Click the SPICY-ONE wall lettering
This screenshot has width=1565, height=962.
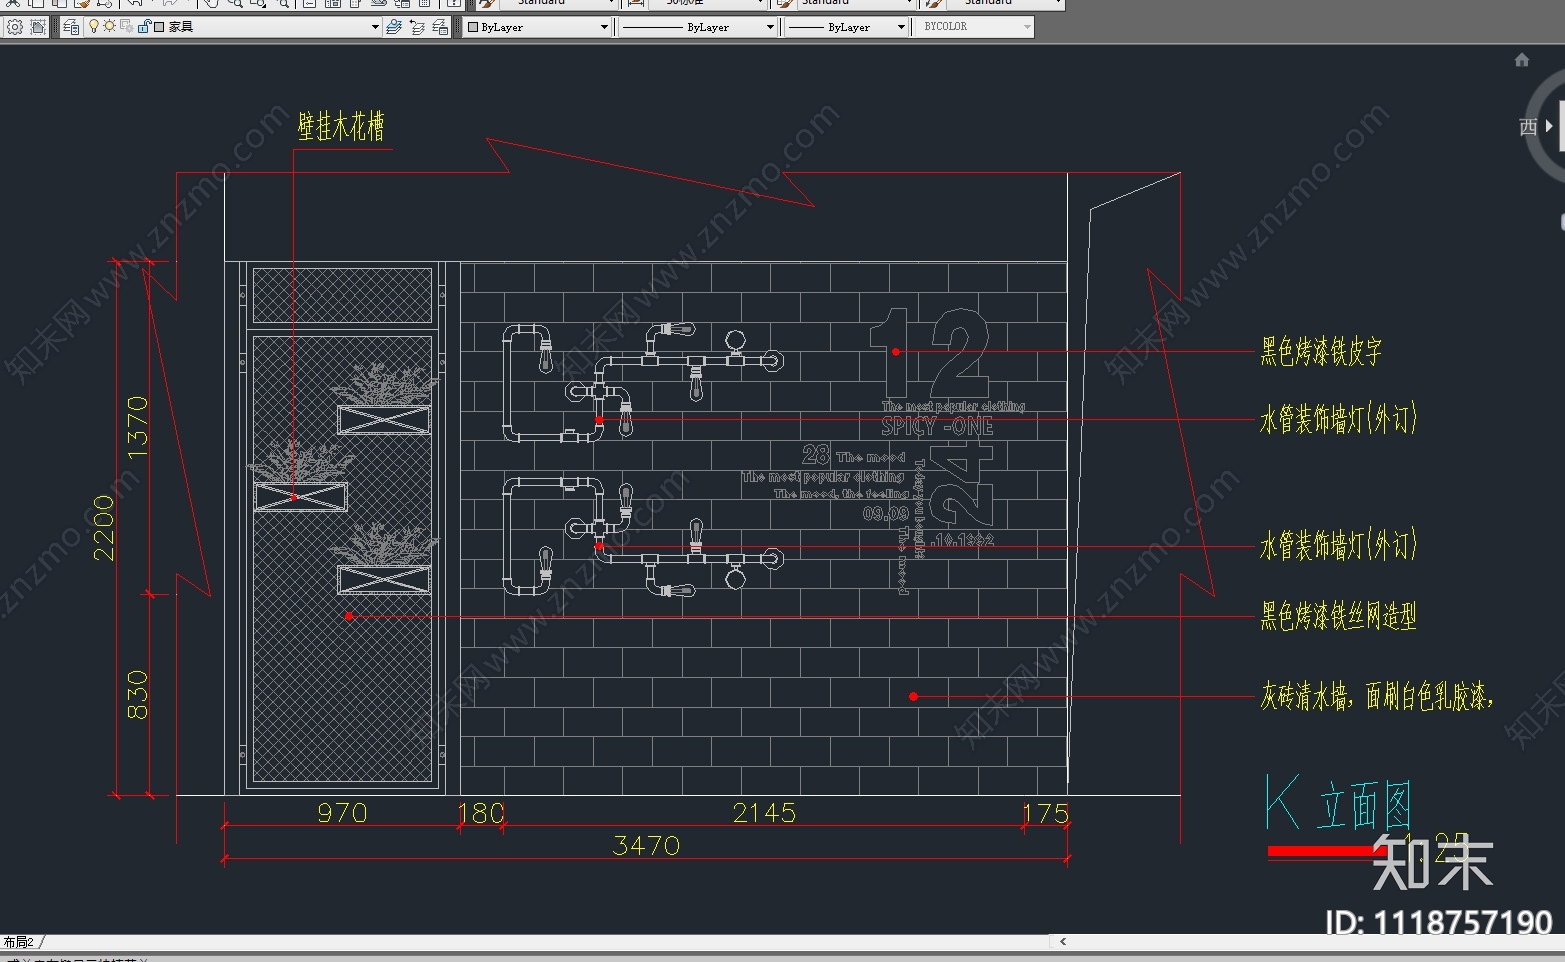coord(937,427)
